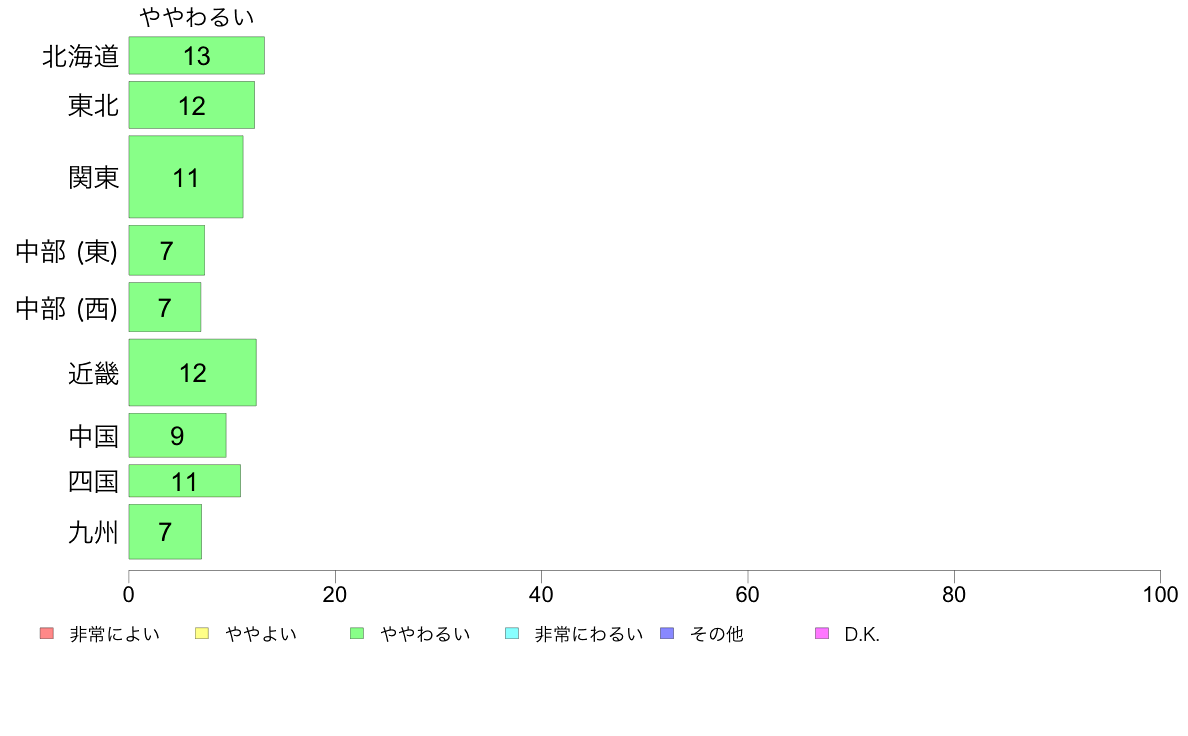
Task: Select the 近畿 bar showing 12
Action: click(192, 372)
